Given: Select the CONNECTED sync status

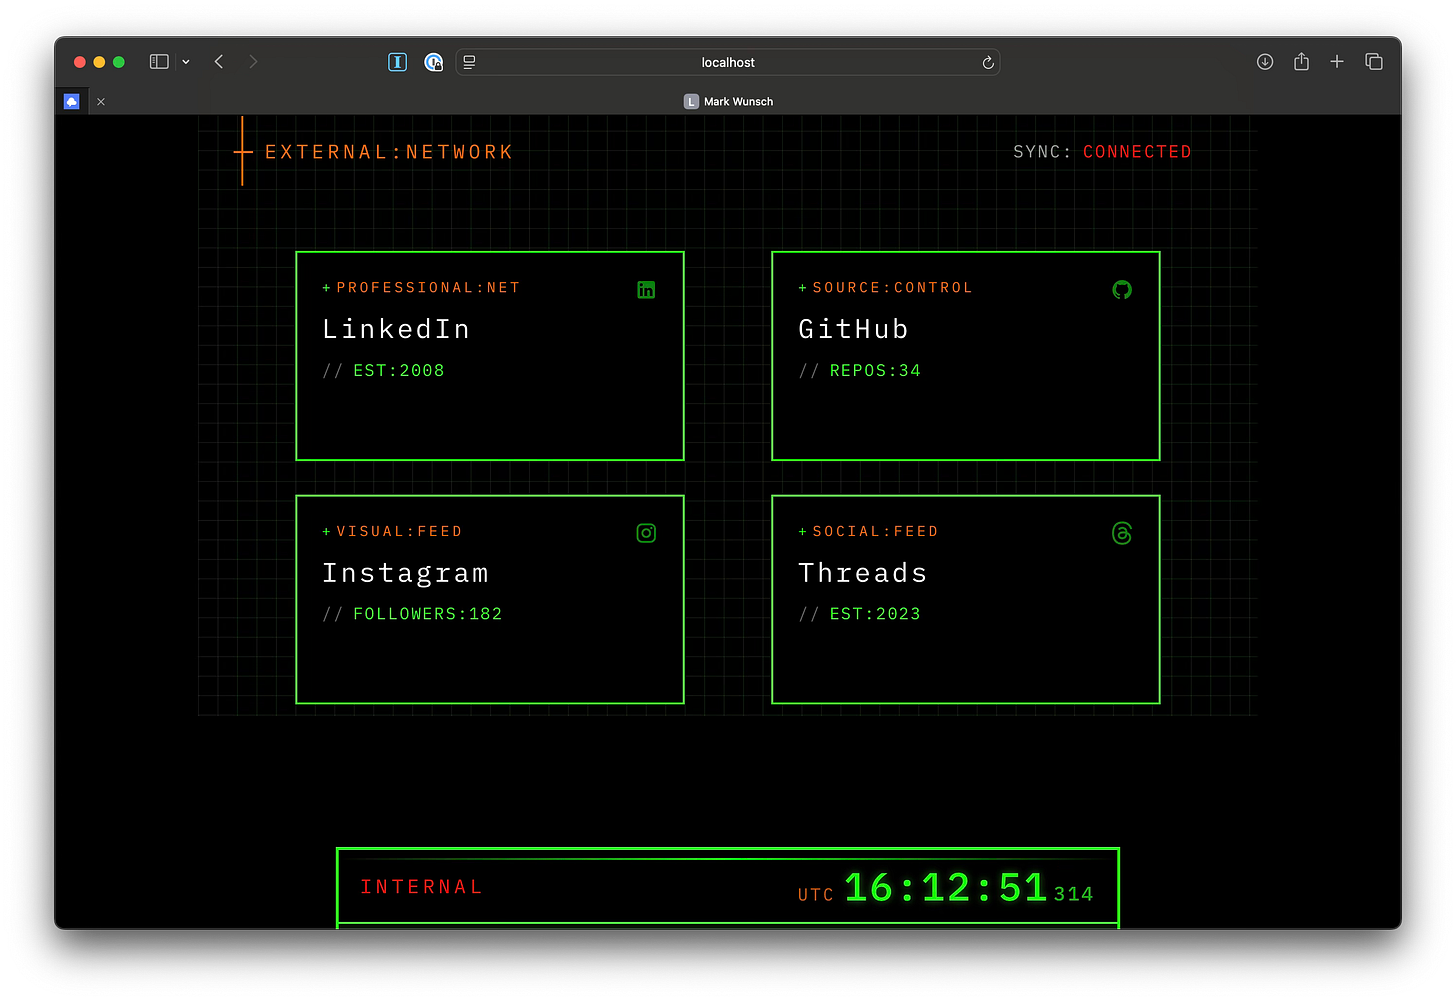Looking at the screenshot, I should [1137, 152].
